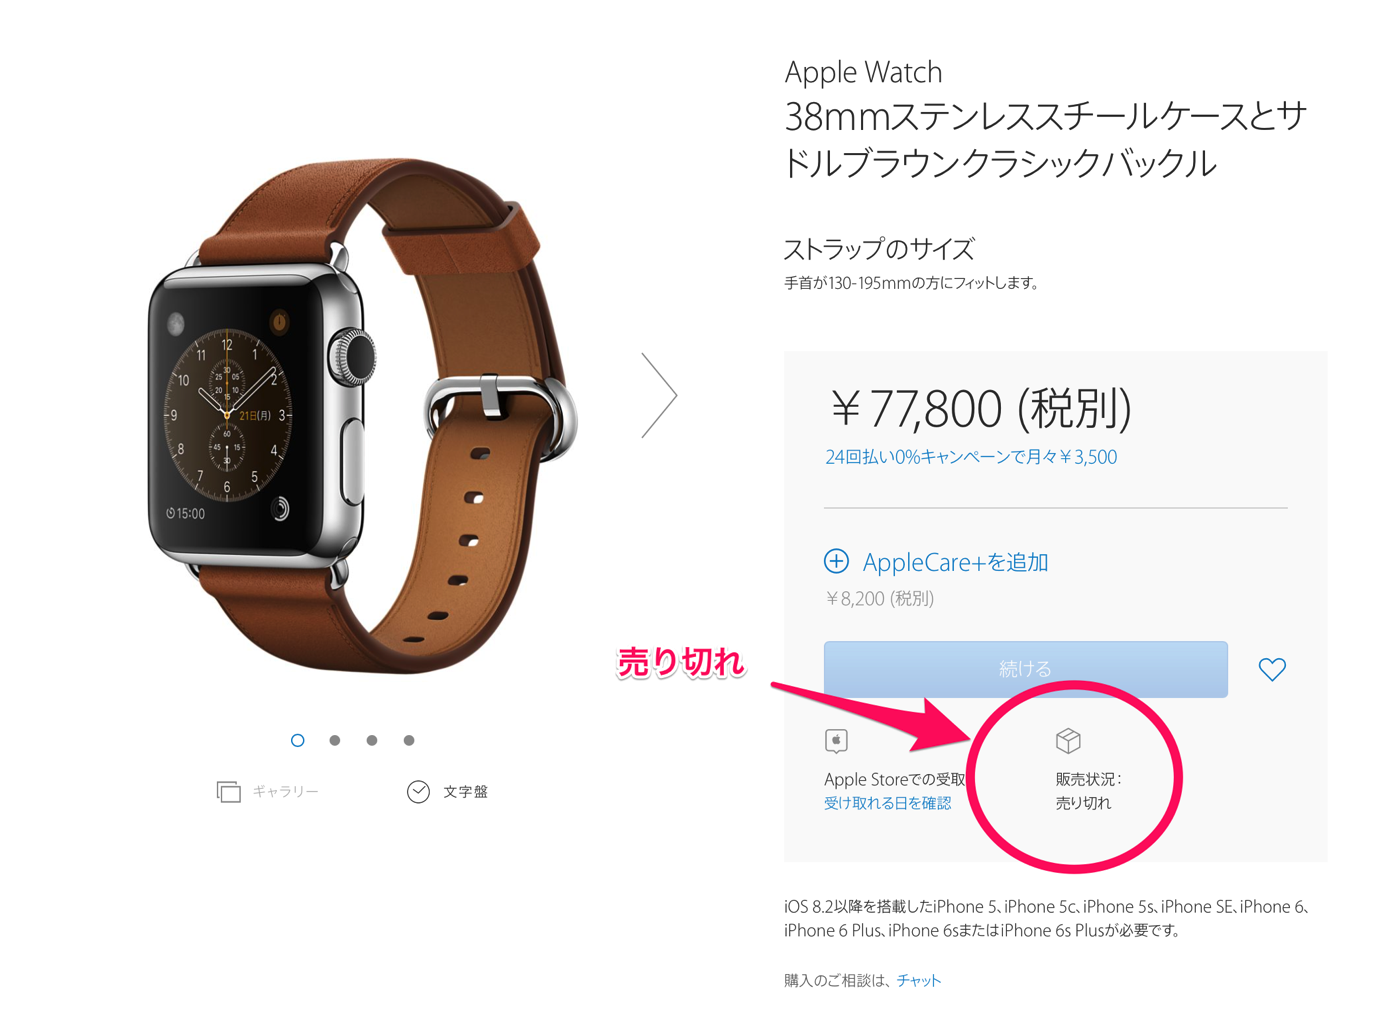Select the second gallery pagination dot
The image size is (1400, 1016).
click(x=335, y=740)
